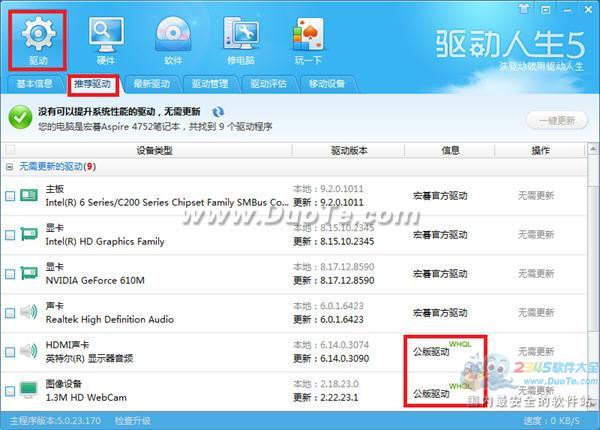This screenshot has width=600, height=430.
Task: Click the scrollbar up arrow of driver list
Action: pos(593,149)
